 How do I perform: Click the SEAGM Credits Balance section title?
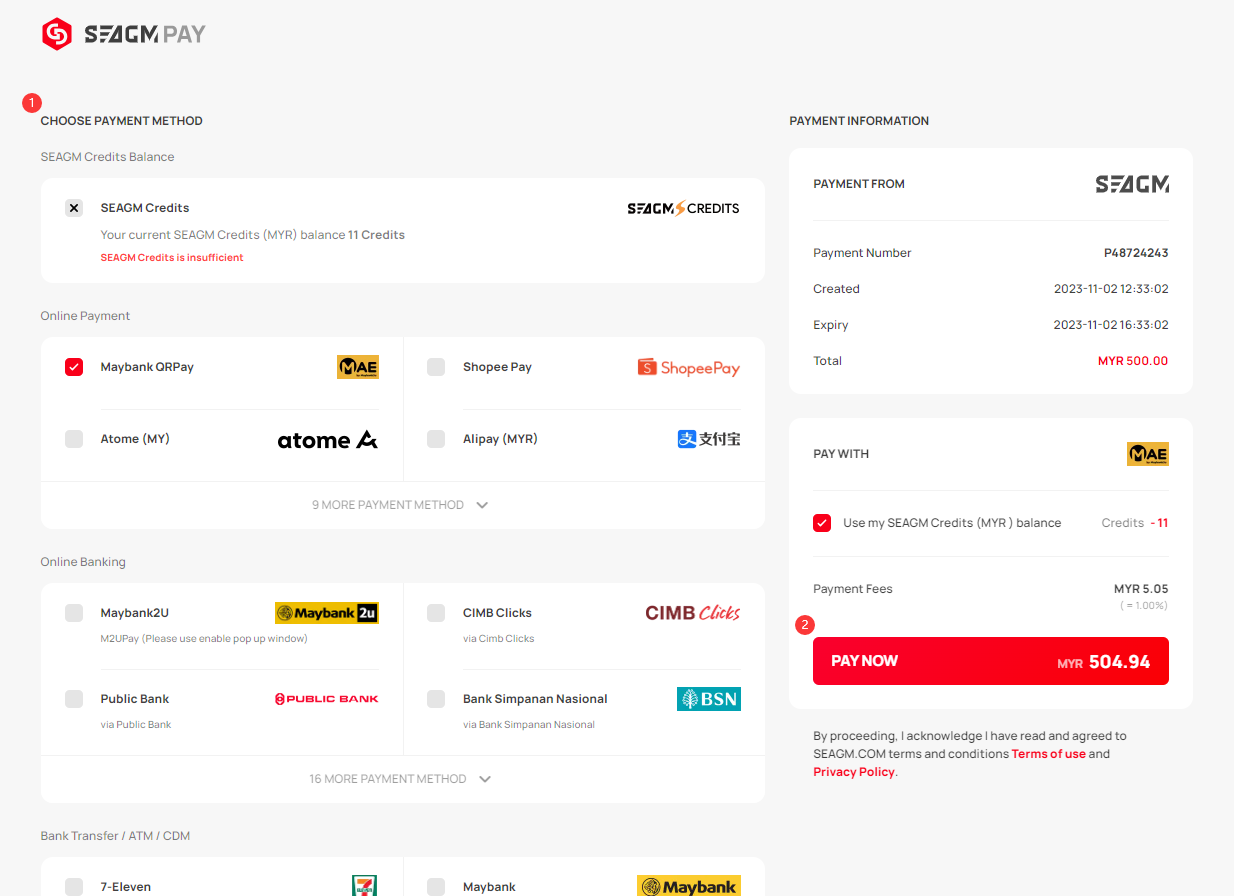pyautogui.click(x=107, y=157)
